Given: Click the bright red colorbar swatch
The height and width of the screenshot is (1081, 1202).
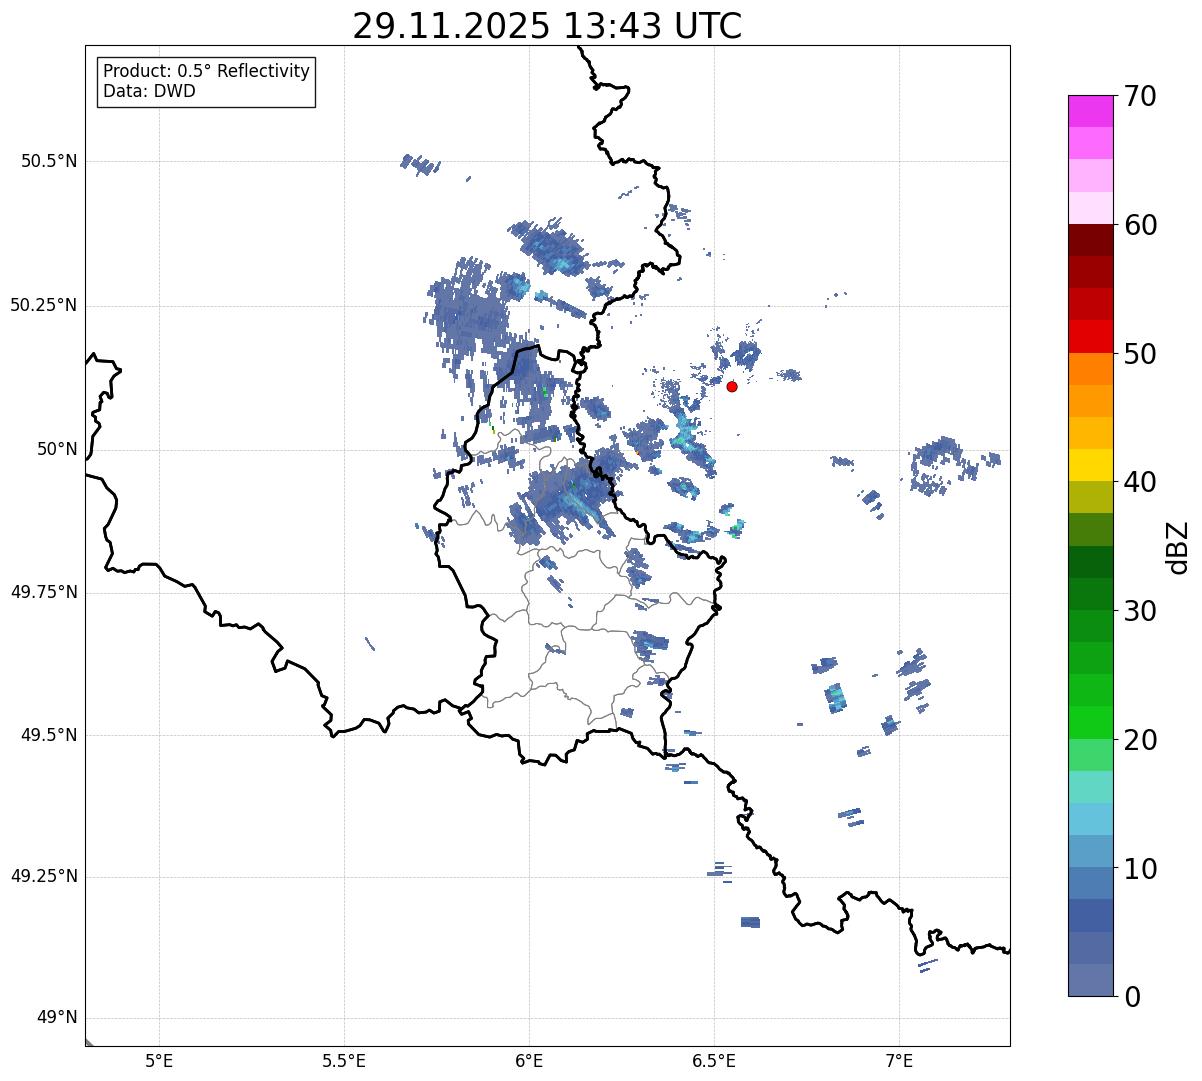Looking at the screenshot, I should click(x=1090, y=336).
